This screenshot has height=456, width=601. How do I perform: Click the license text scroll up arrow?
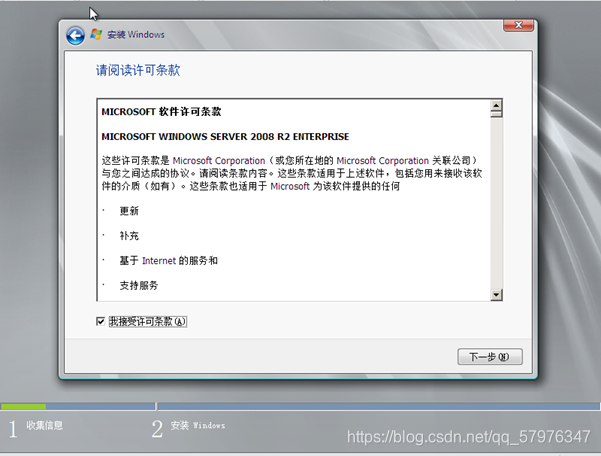pyautogui.click(x=496, y=105)
